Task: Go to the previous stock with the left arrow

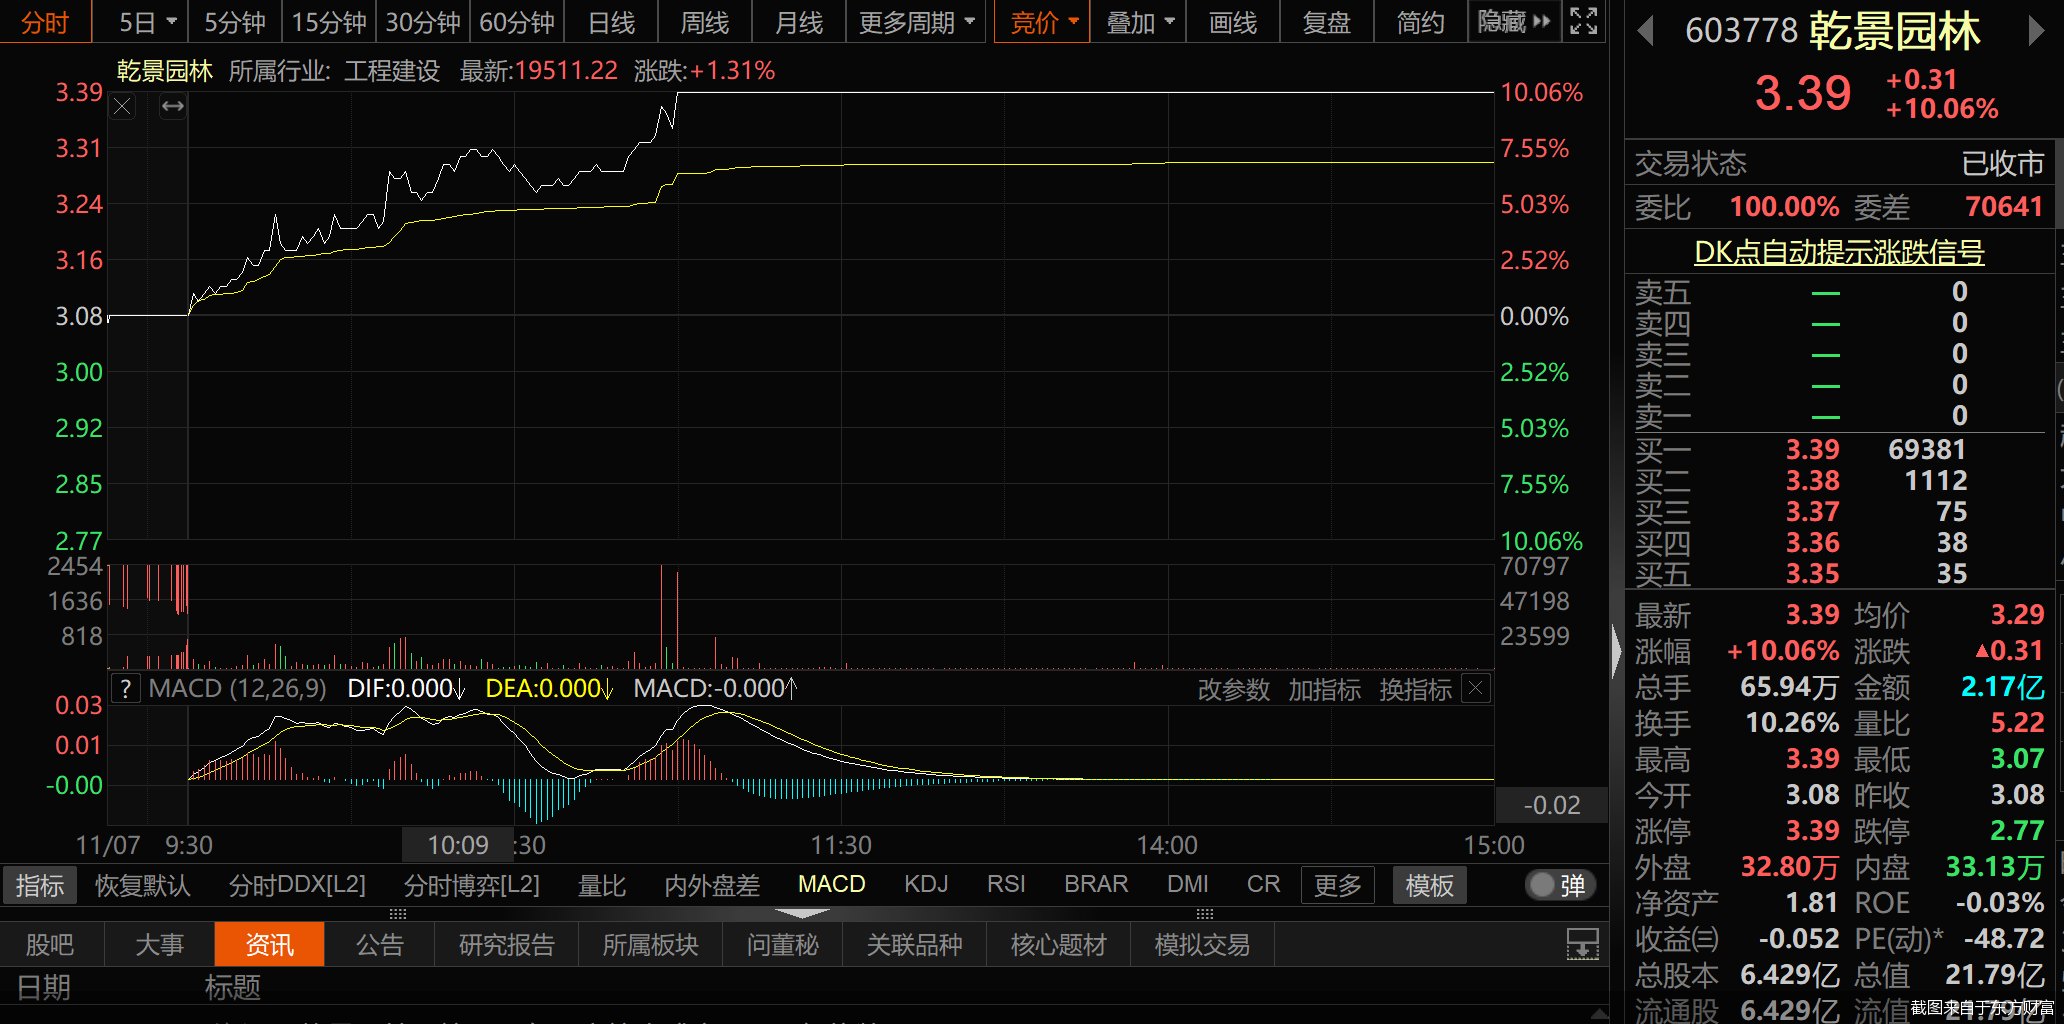Action: [1645, 32]
